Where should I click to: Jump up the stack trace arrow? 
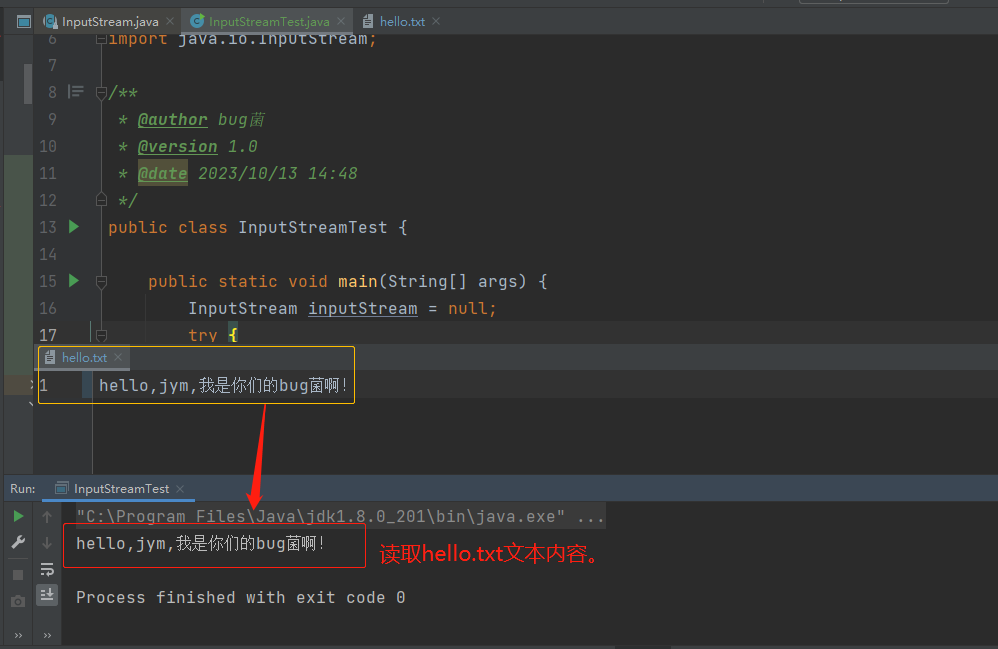[x=47, y=517]
